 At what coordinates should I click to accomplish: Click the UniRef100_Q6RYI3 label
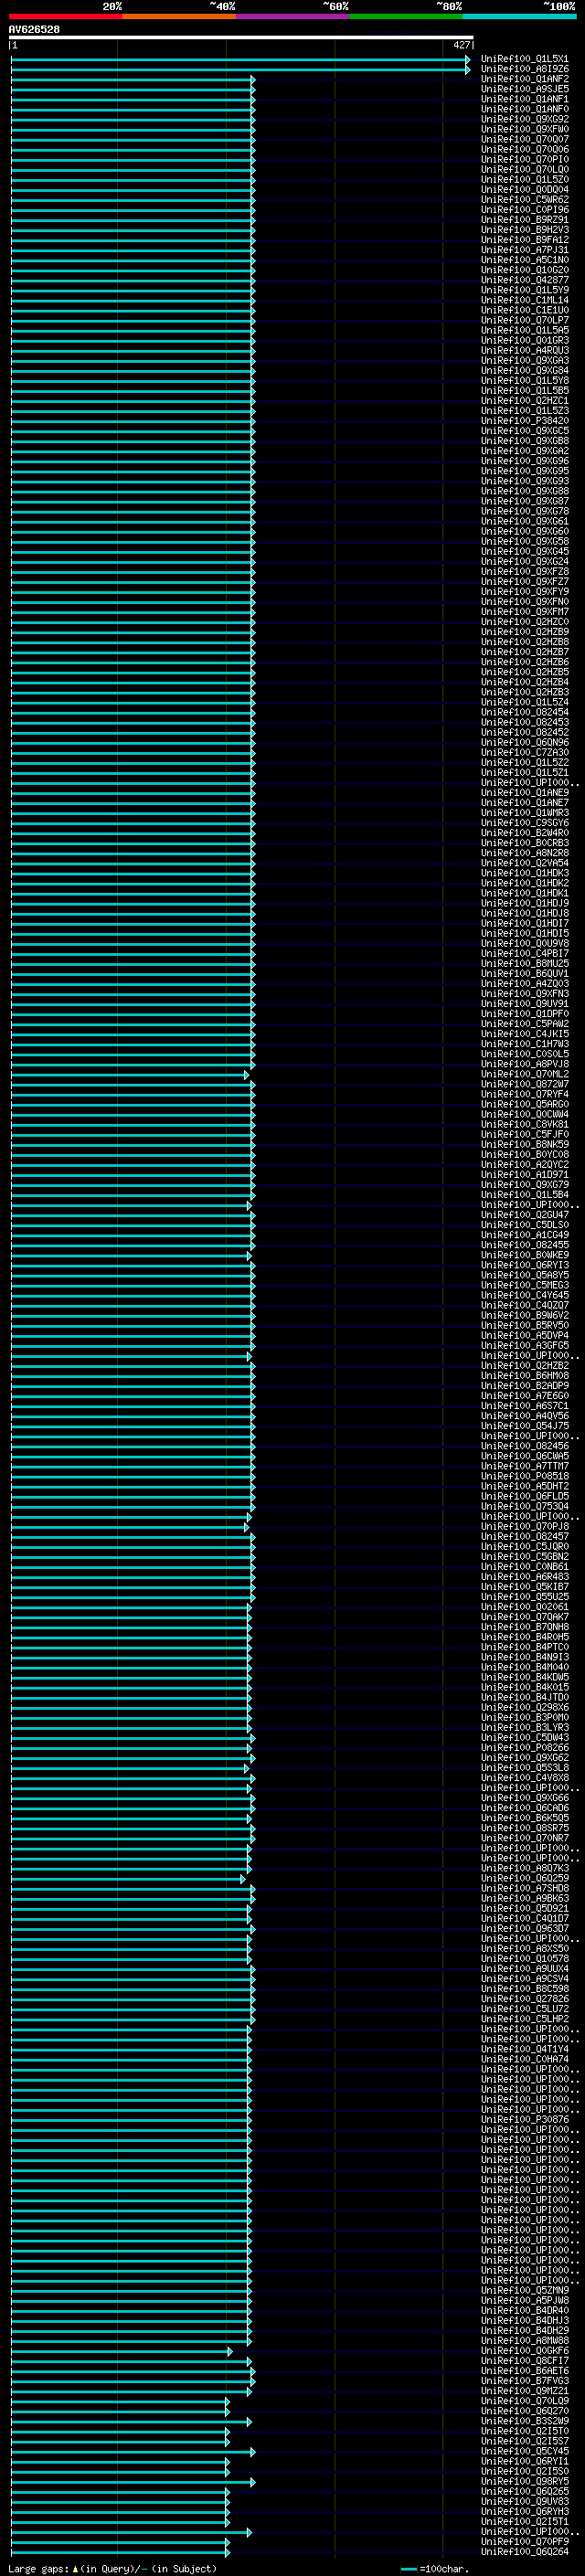(x=524, y=1265)
